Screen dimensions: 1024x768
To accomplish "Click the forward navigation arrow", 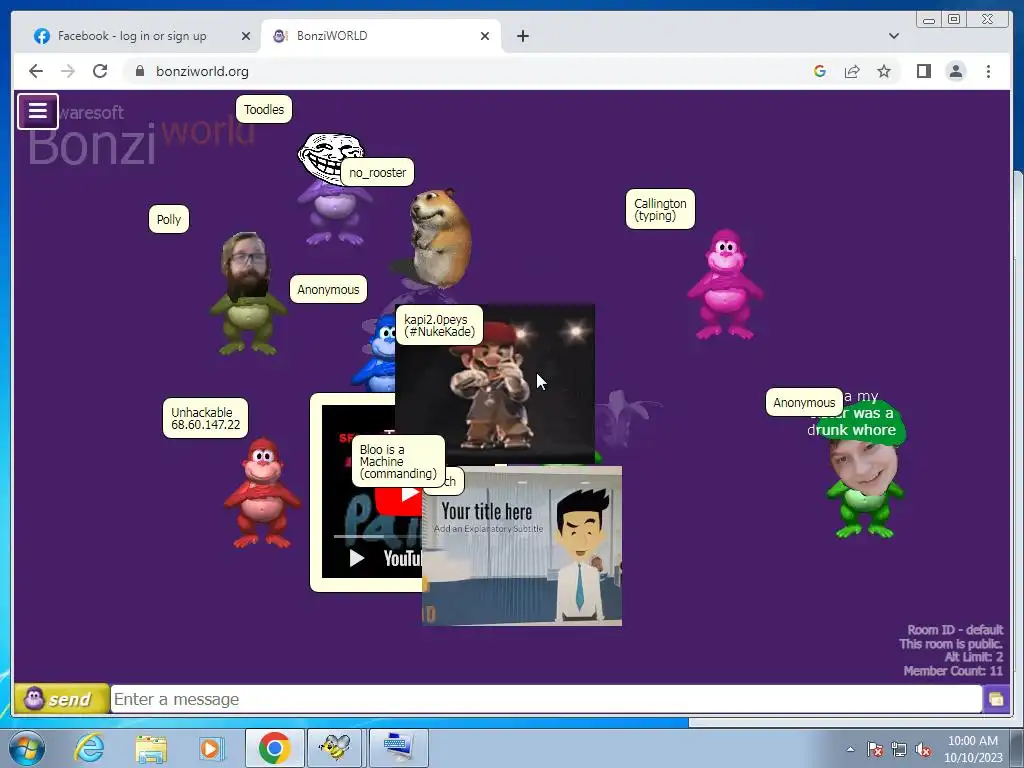I will pos(68,71).
